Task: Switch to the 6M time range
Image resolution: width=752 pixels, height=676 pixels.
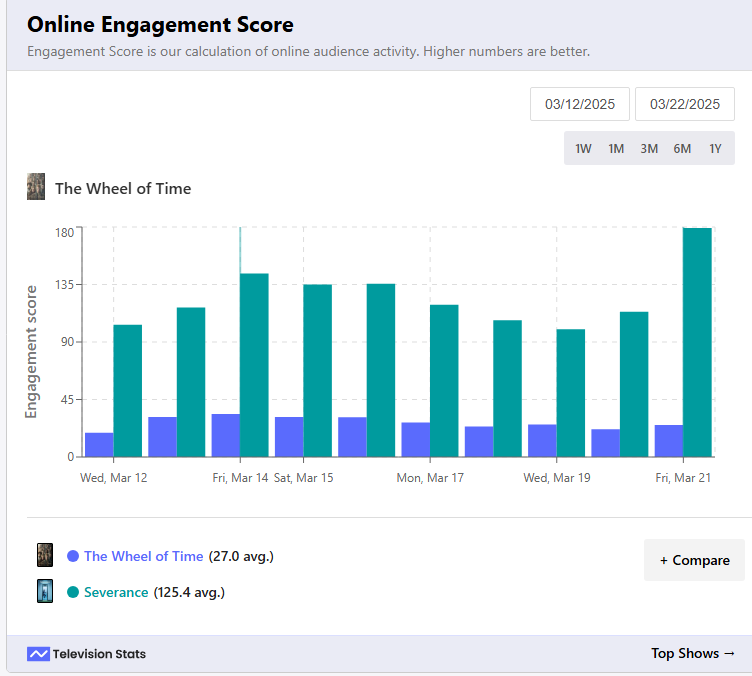Action: 682,149
